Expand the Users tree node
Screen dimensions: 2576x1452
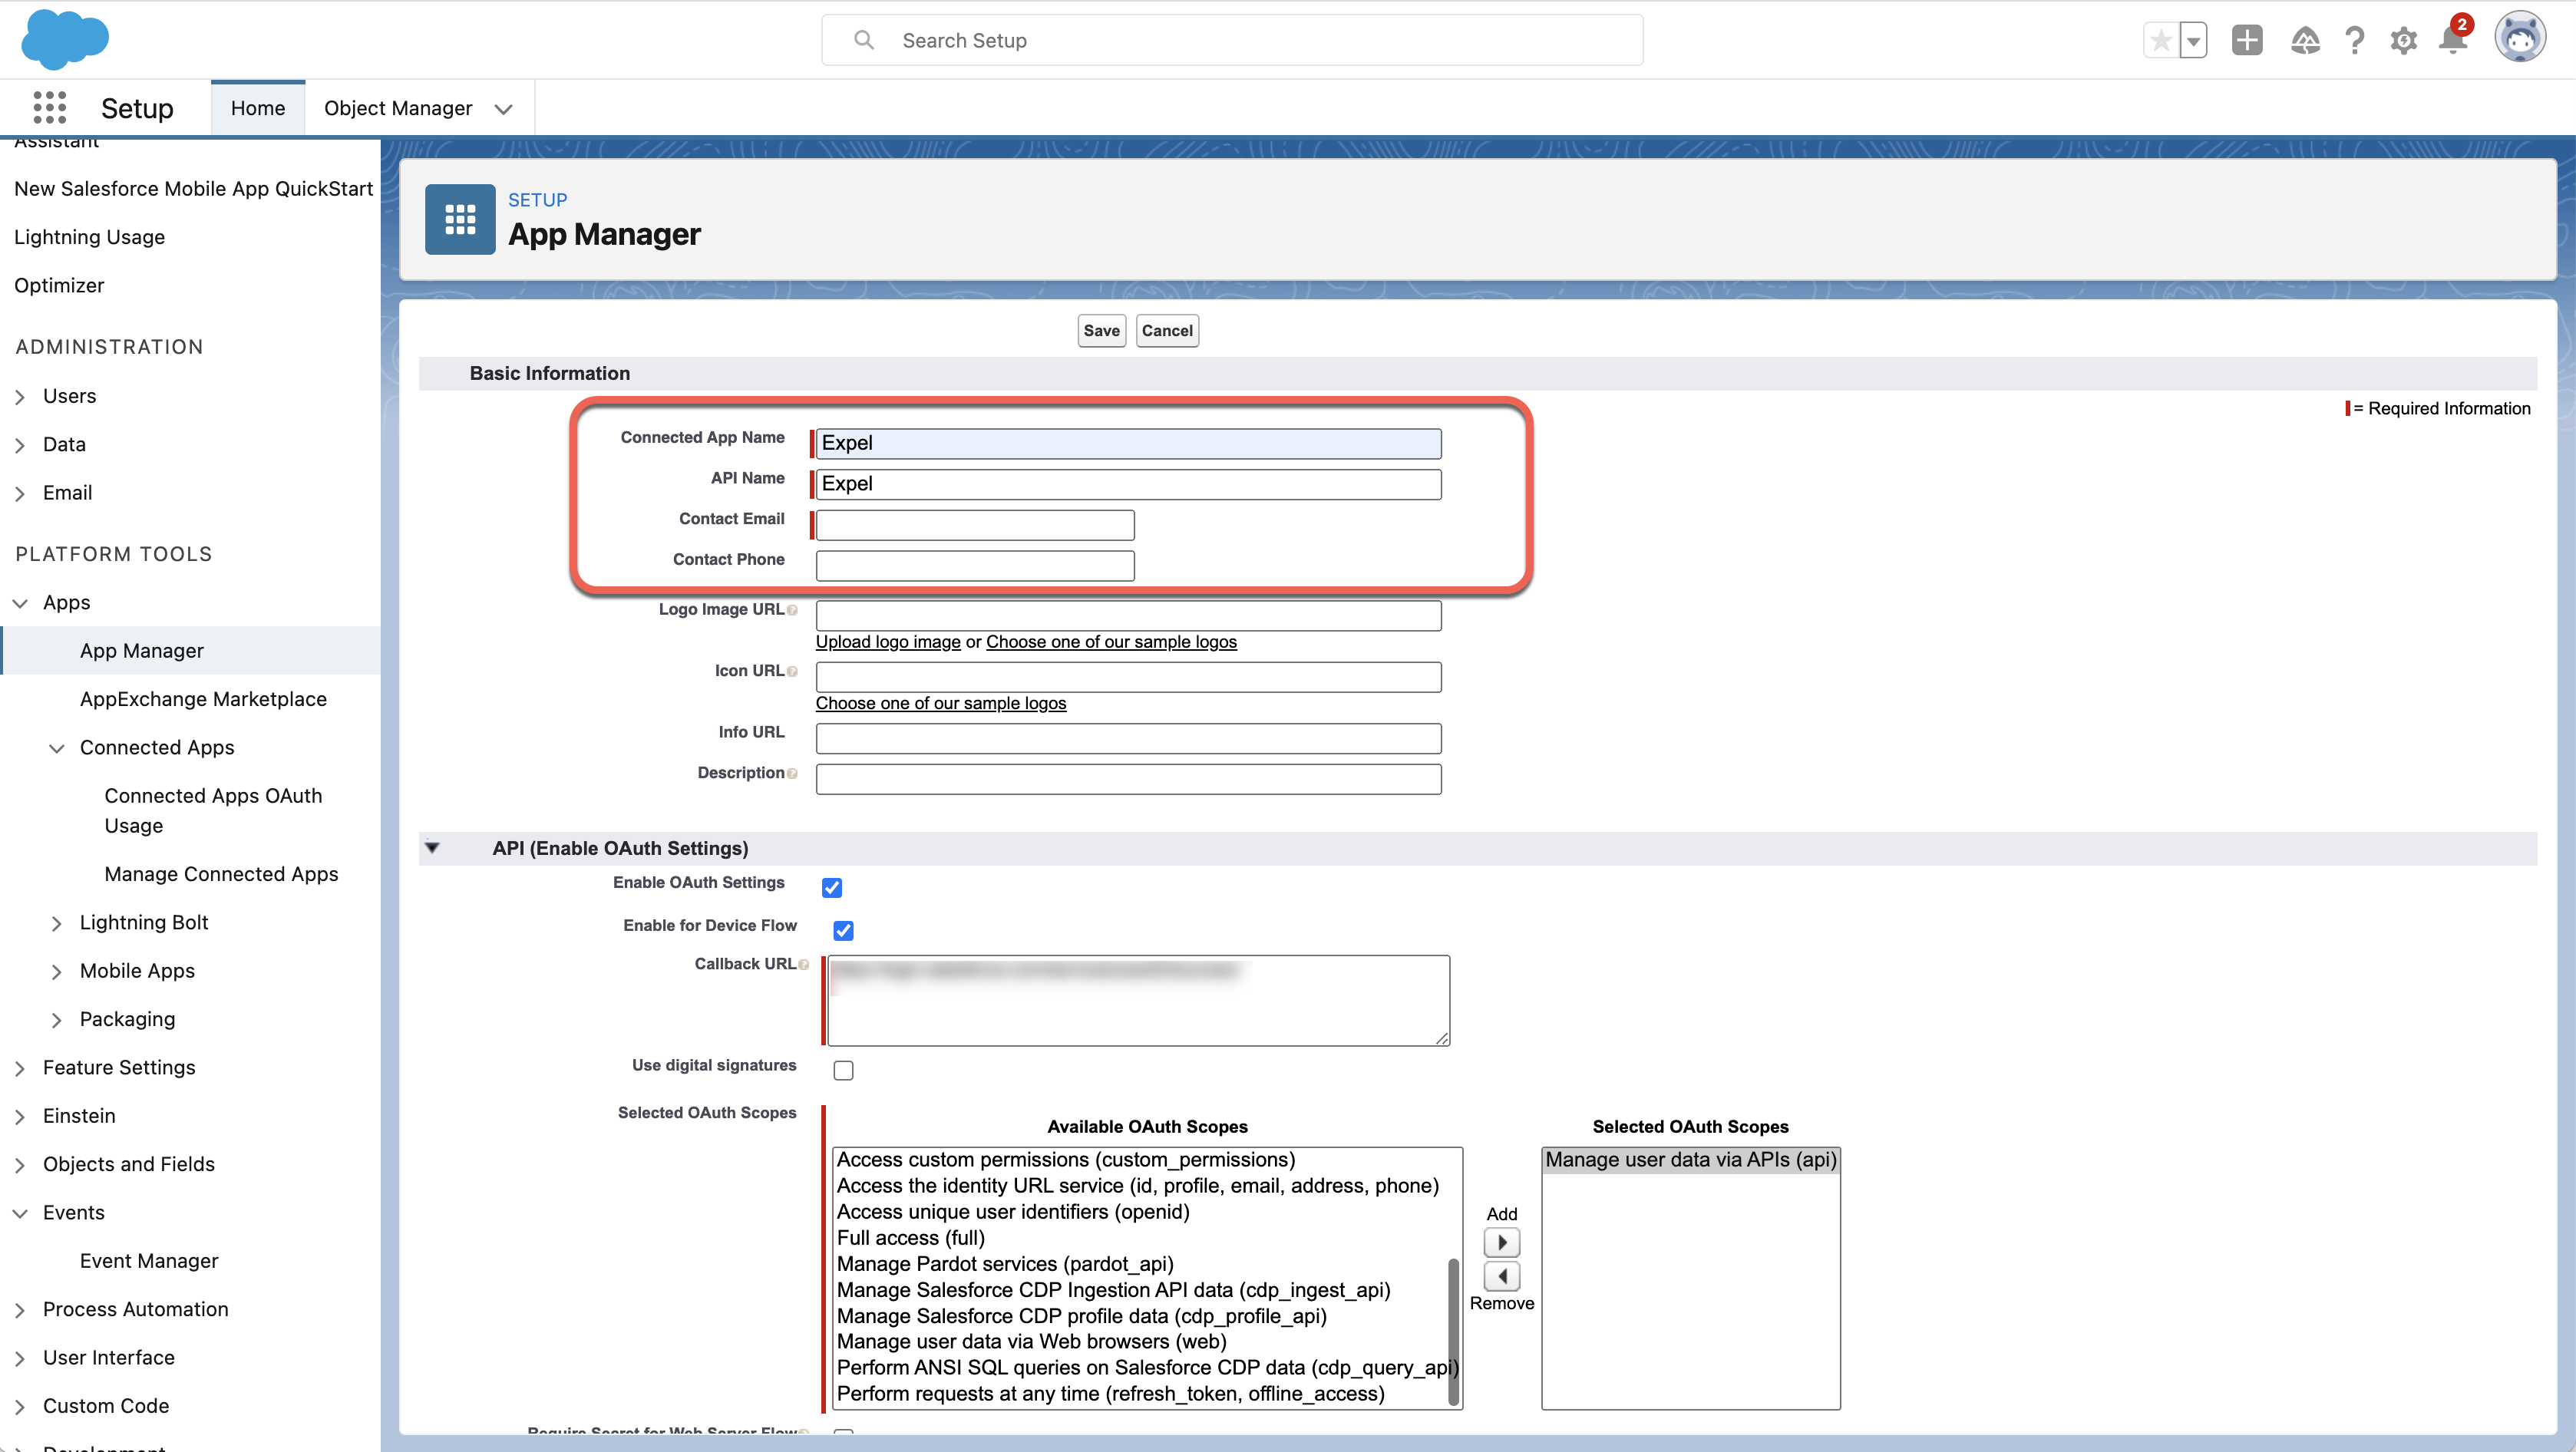[x=20, y=397]
